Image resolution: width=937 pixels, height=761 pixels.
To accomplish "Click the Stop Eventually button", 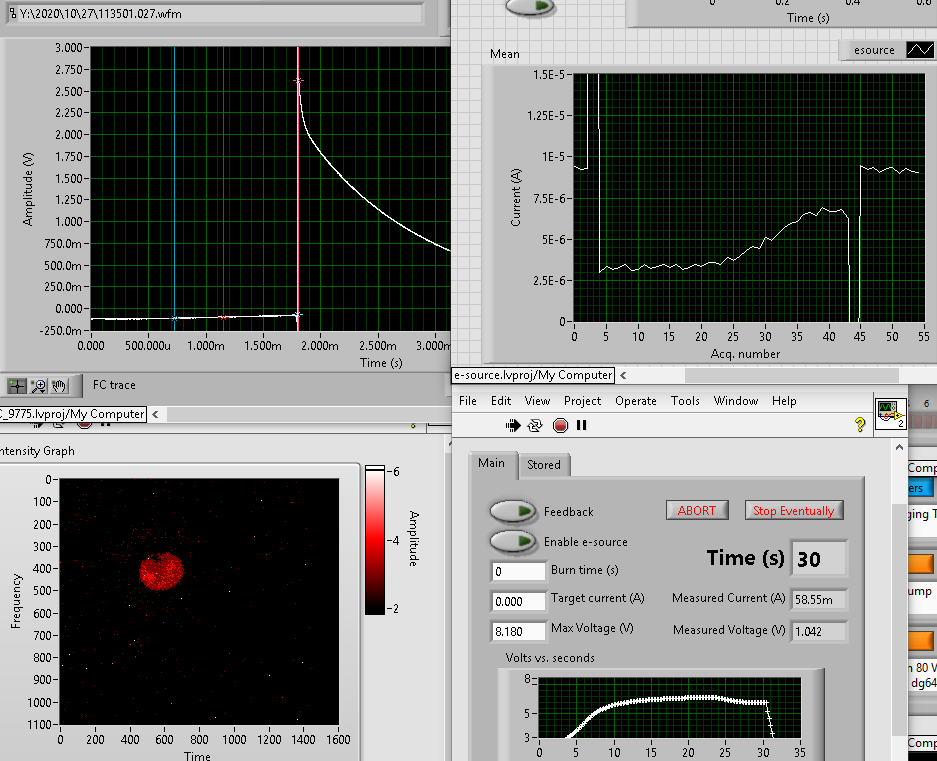I will (793, 510).
